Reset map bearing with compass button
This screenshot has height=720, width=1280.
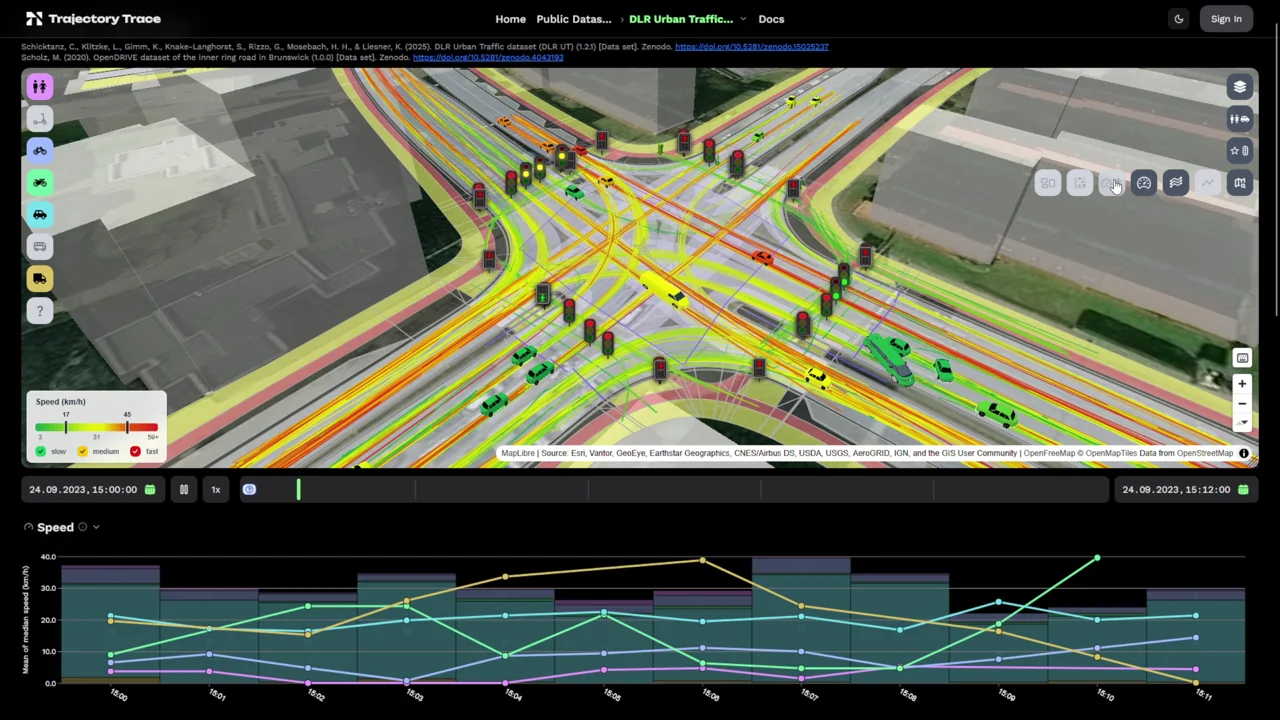[1242, 423]
